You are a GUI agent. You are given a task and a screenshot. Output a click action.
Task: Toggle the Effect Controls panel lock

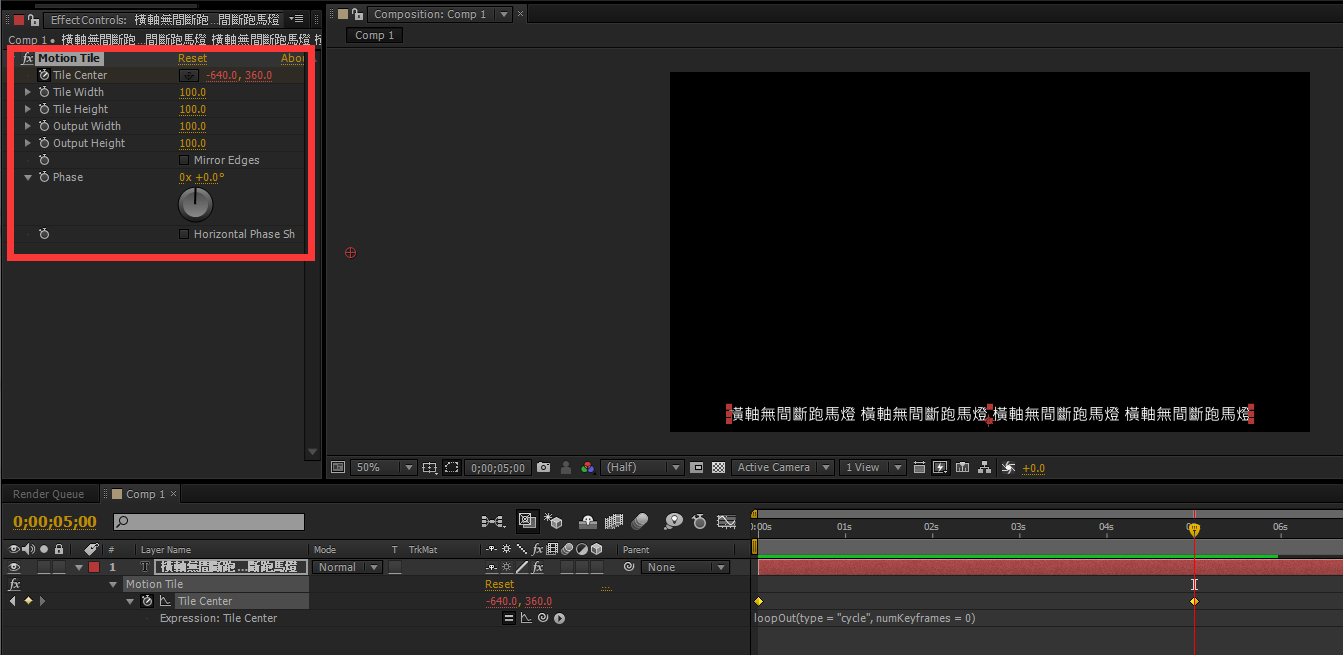[33, 19]
